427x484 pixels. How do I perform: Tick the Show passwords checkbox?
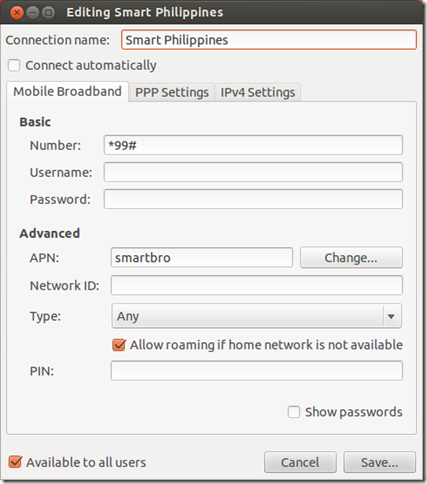pos(294,412)
